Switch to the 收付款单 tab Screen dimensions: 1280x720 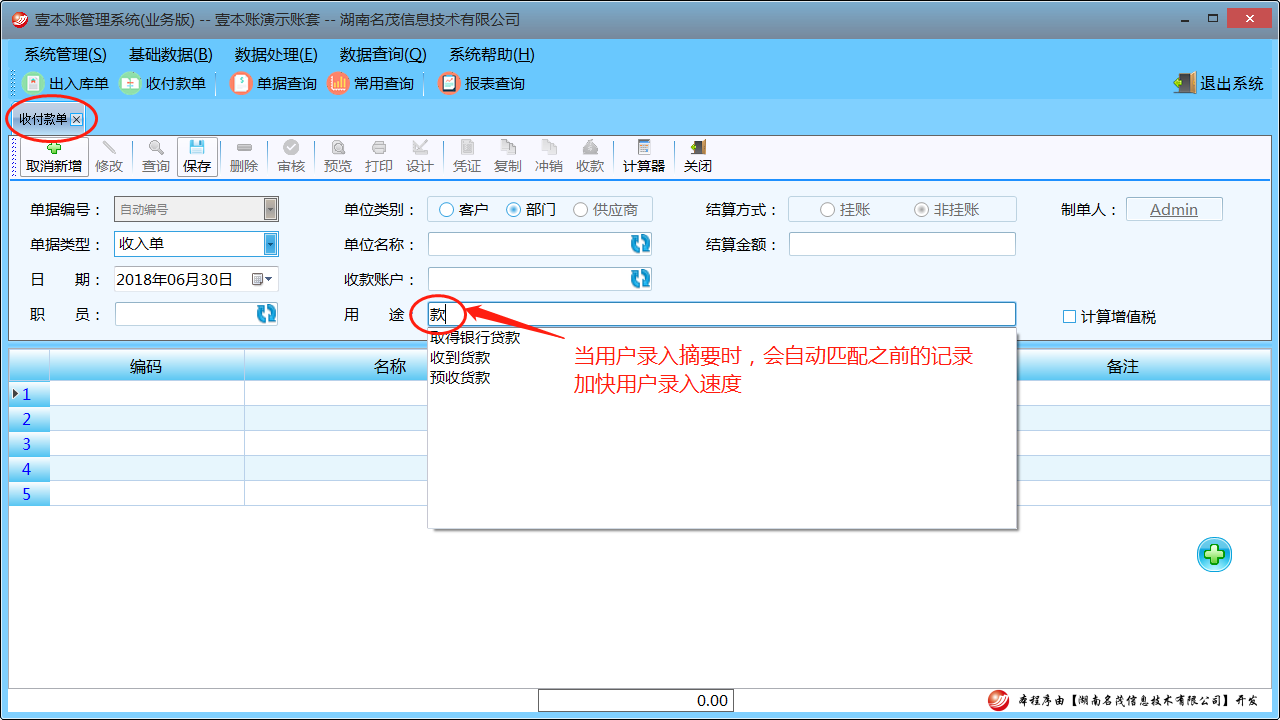coord(43,120)
